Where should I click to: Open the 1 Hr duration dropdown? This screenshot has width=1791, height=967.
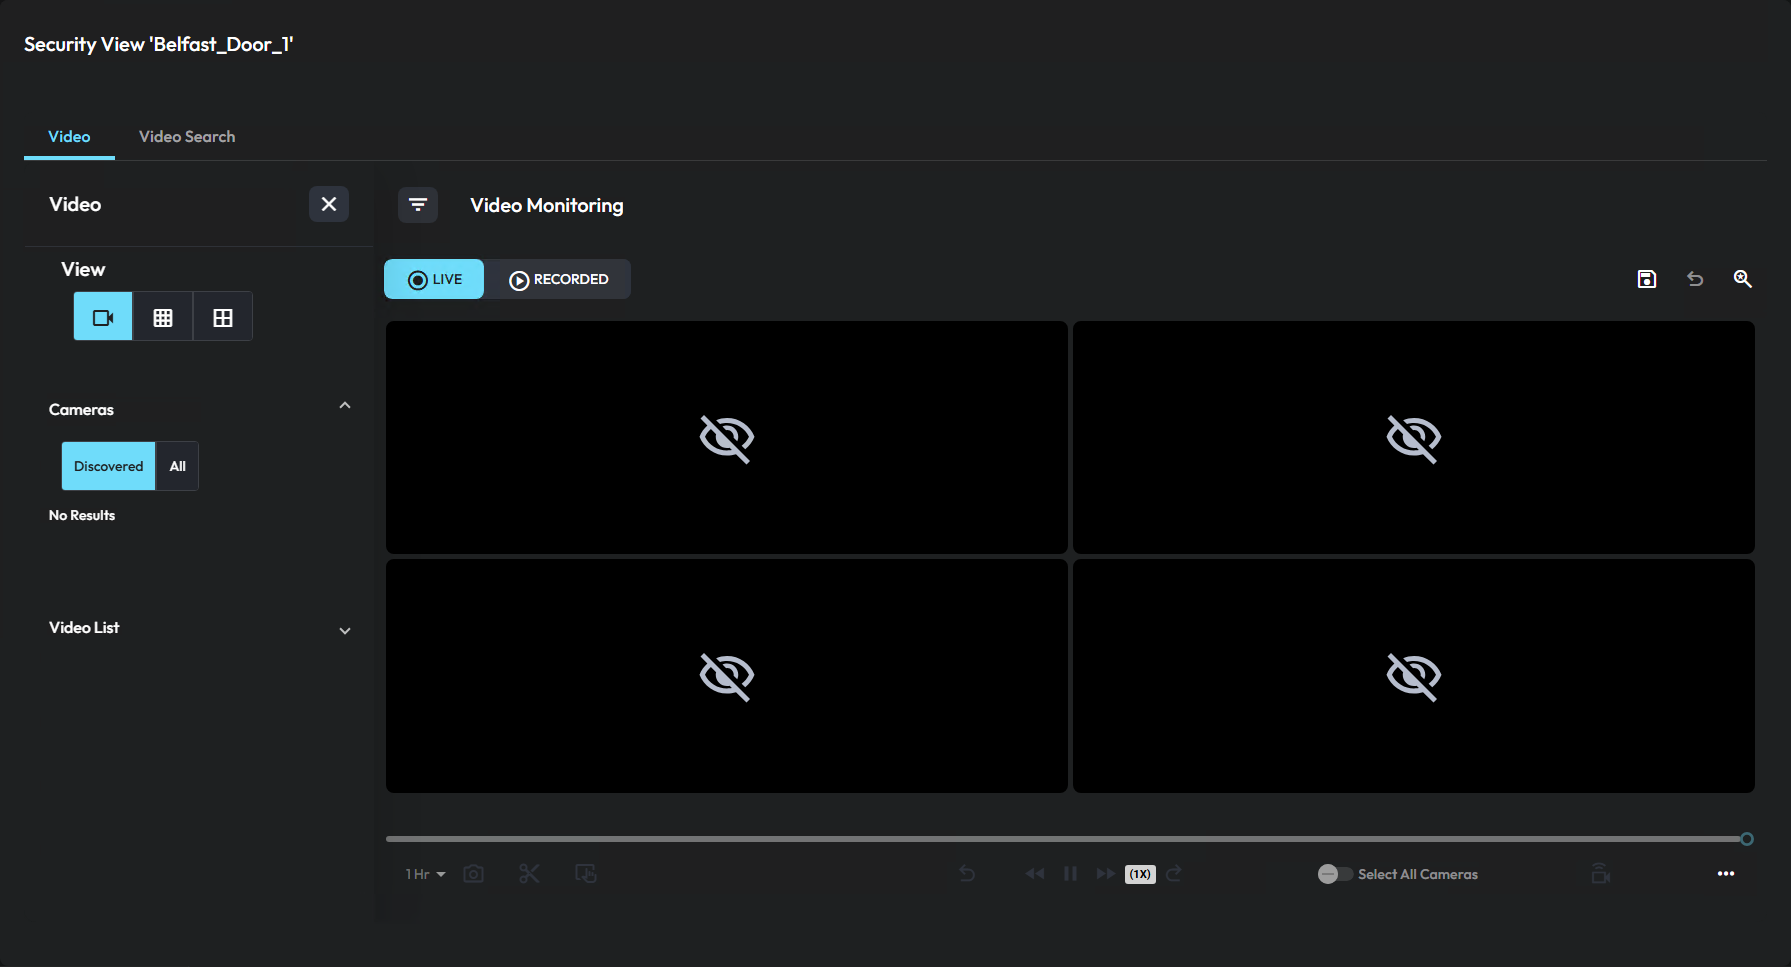tap(424, 873)
